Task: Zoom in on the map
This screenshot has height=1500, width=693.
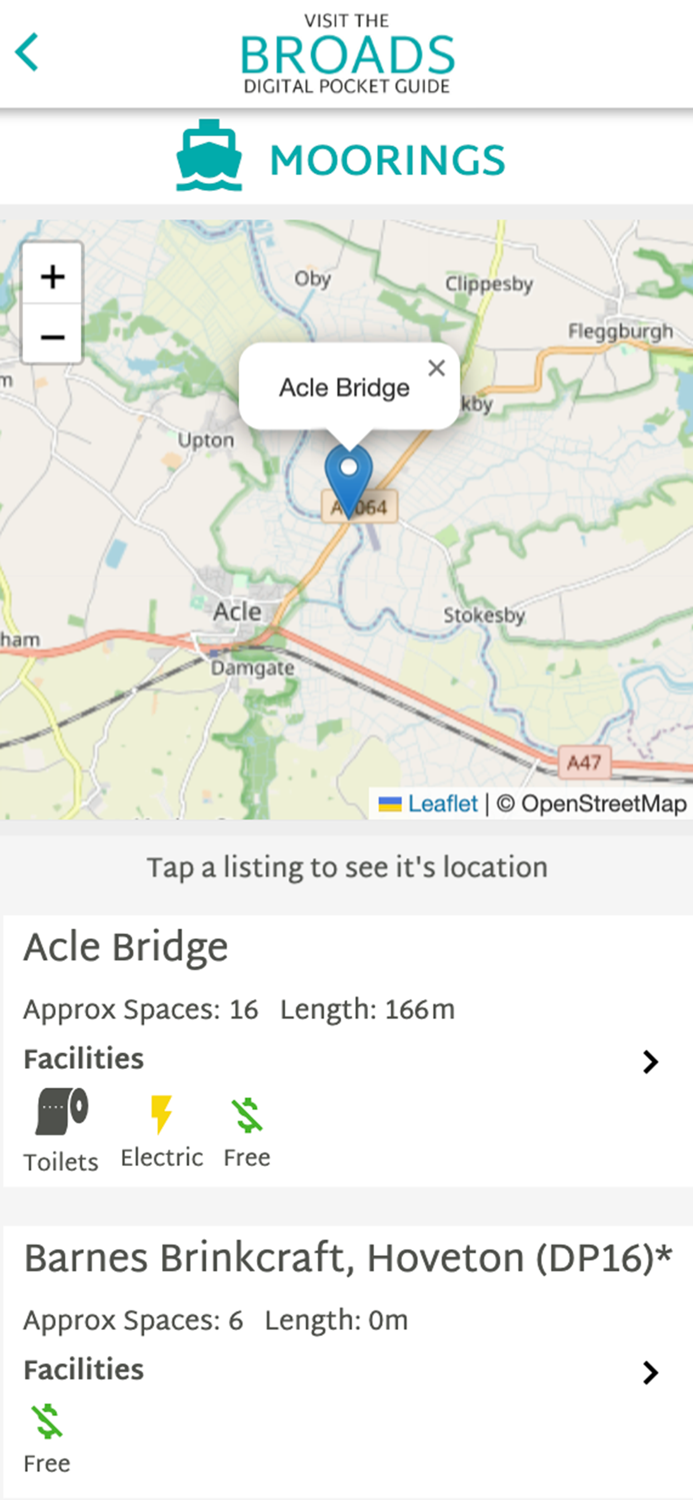Action: (x=51, y=276)
